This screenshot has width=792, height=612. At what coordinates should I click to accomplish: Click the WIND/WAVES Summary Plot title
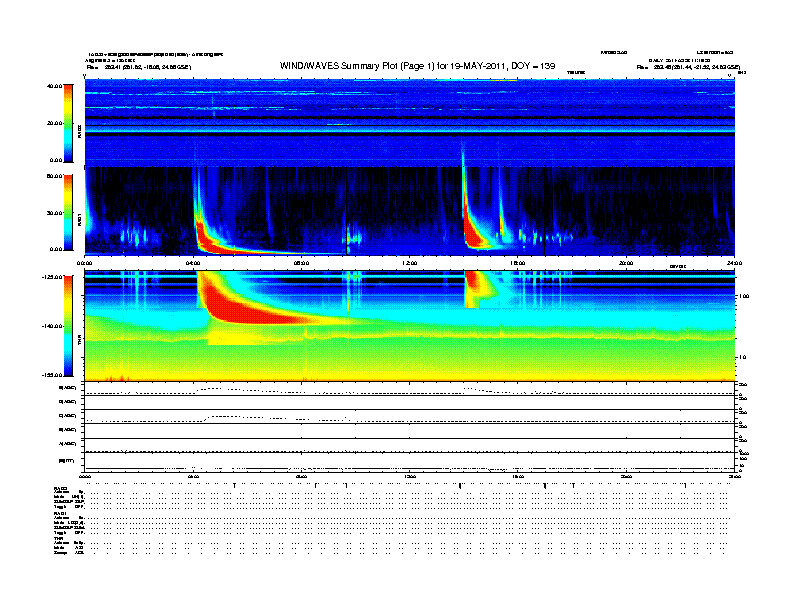click(417, 66)
